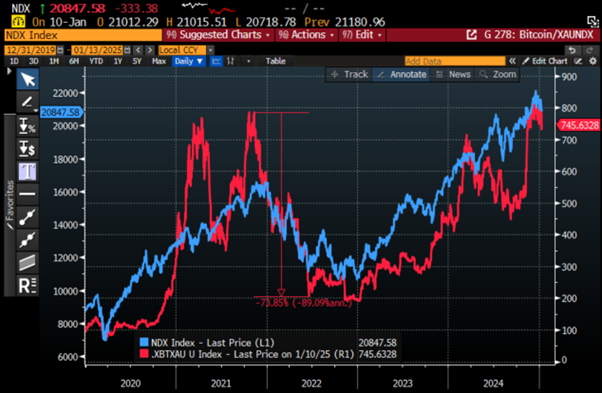The height and width of the screenshot is (393, 602).
Task: Click annotation edit icon beside Edit Chart
Action: [x=578, y=61]
